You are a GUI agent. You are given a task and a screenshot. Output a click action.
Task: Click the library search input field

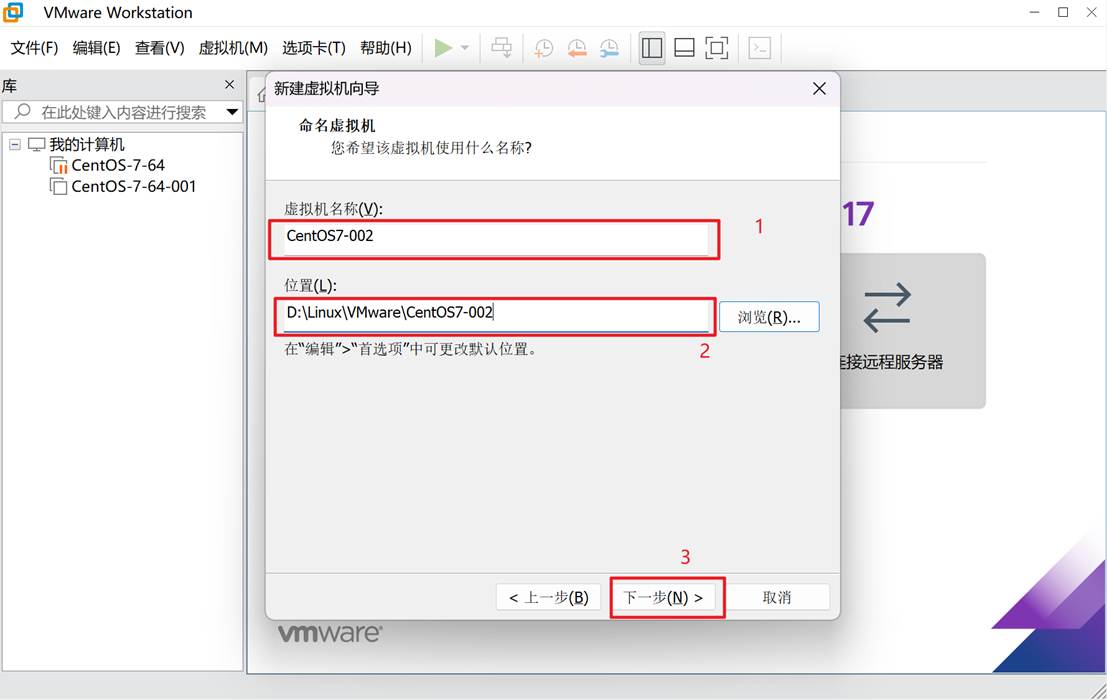(123, 112)
